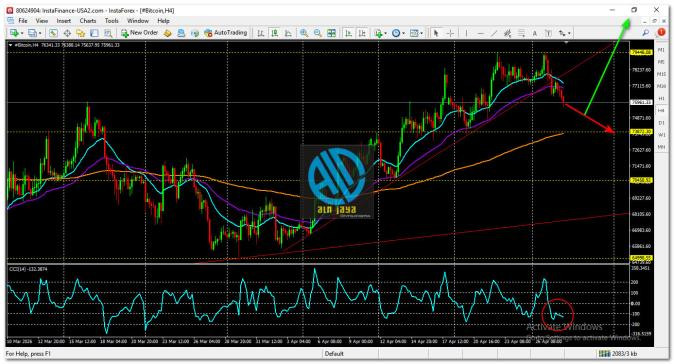Zoom in the chart with magnifier plus
The image size is (674, 364).
pyautogui.click(x=304, y=33)
